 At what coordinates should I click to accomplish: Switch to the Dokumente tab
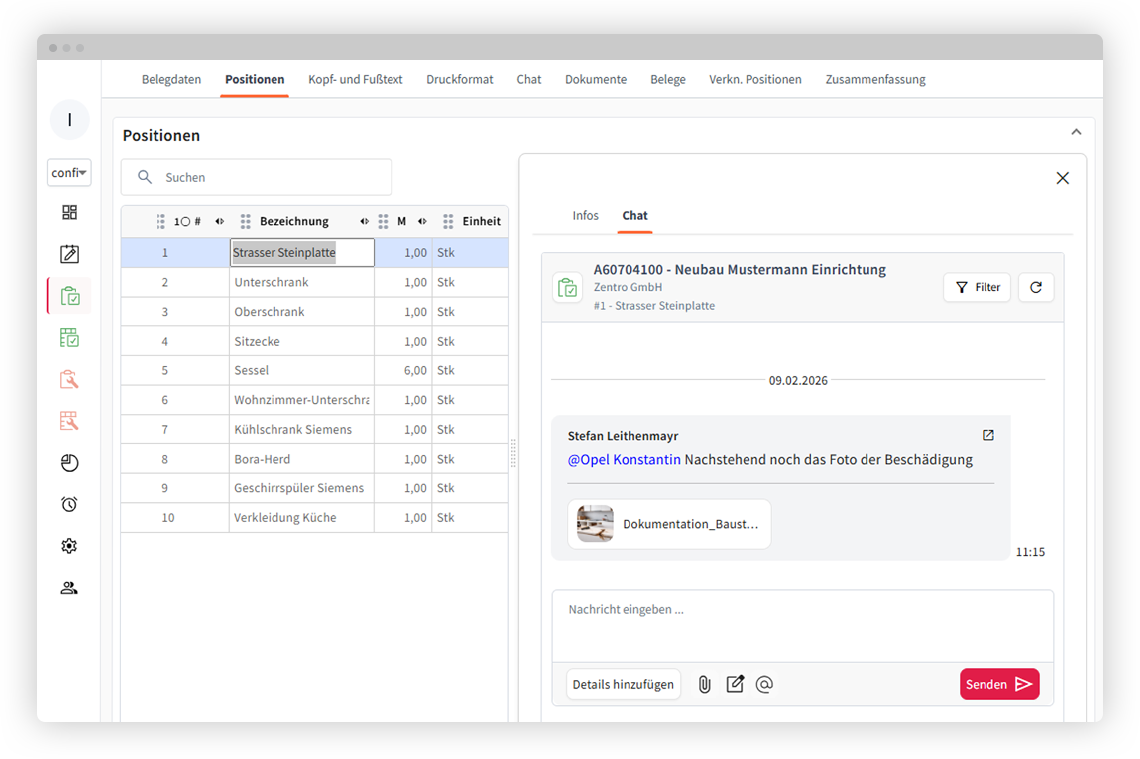pos(595,80)
